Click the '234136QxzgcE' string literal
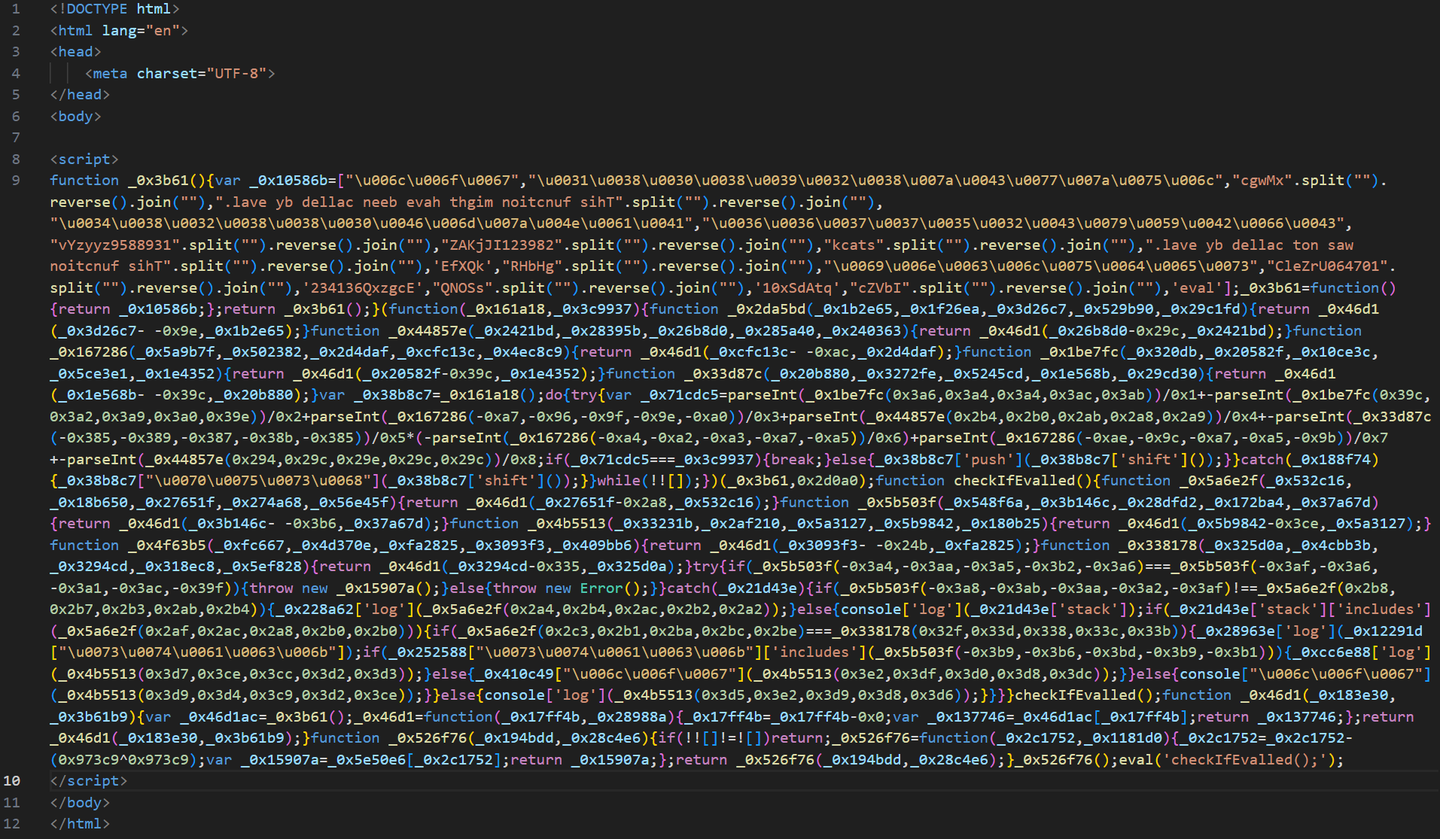This screenshot has height=839, width=1440. pyautogui.click(x=364, y=288)
